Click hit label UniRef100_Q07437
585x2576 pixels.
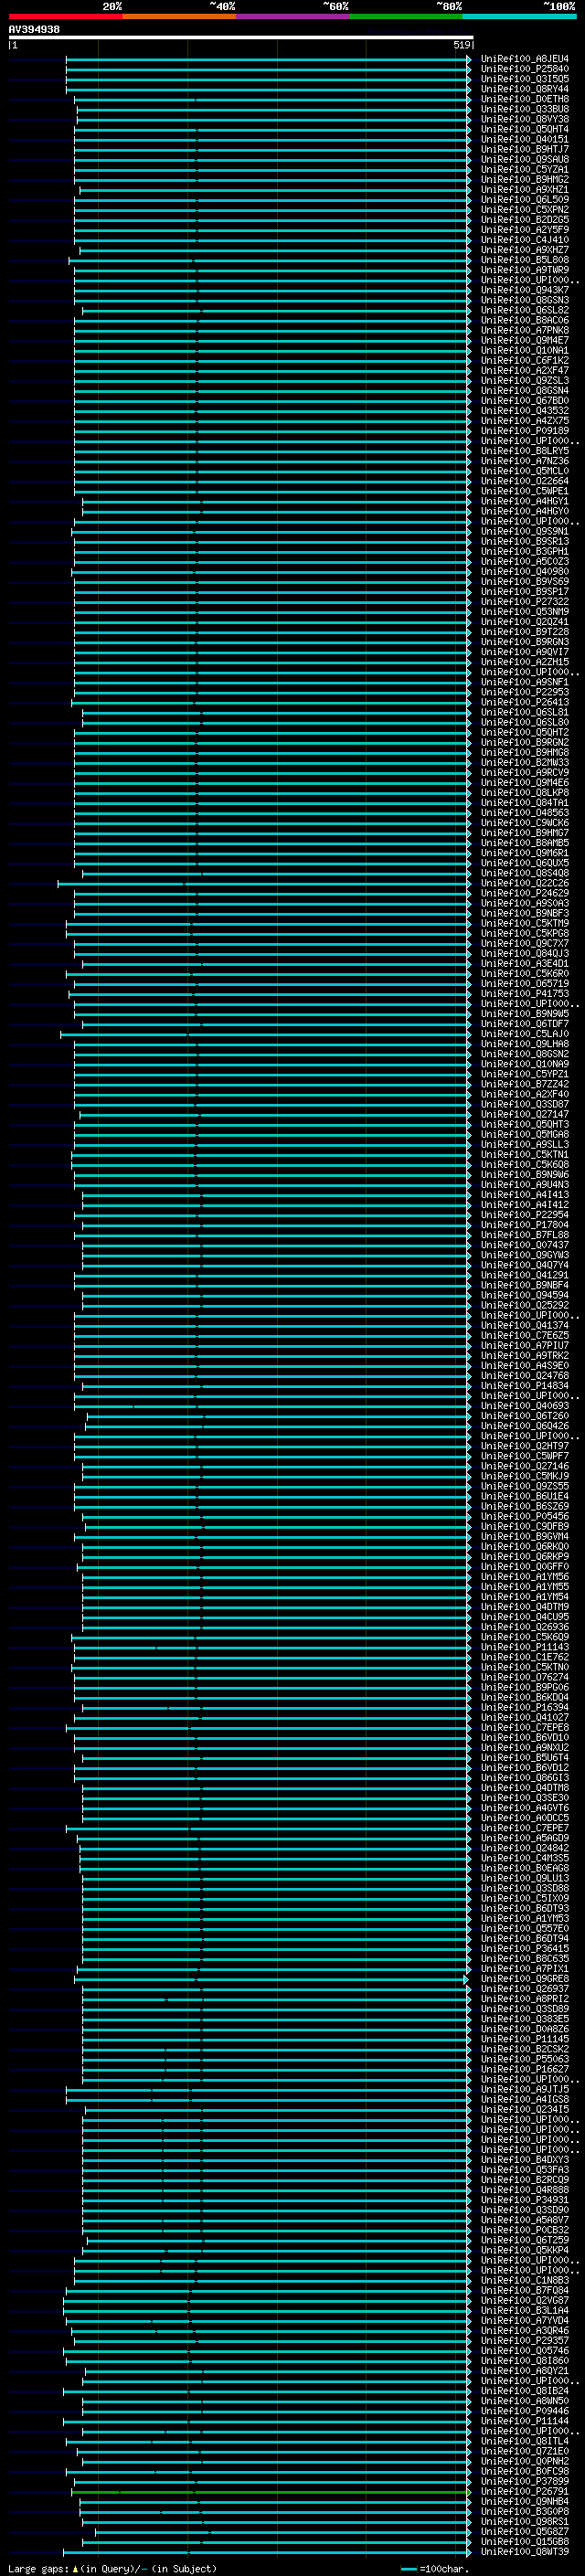coord(525,1245)
